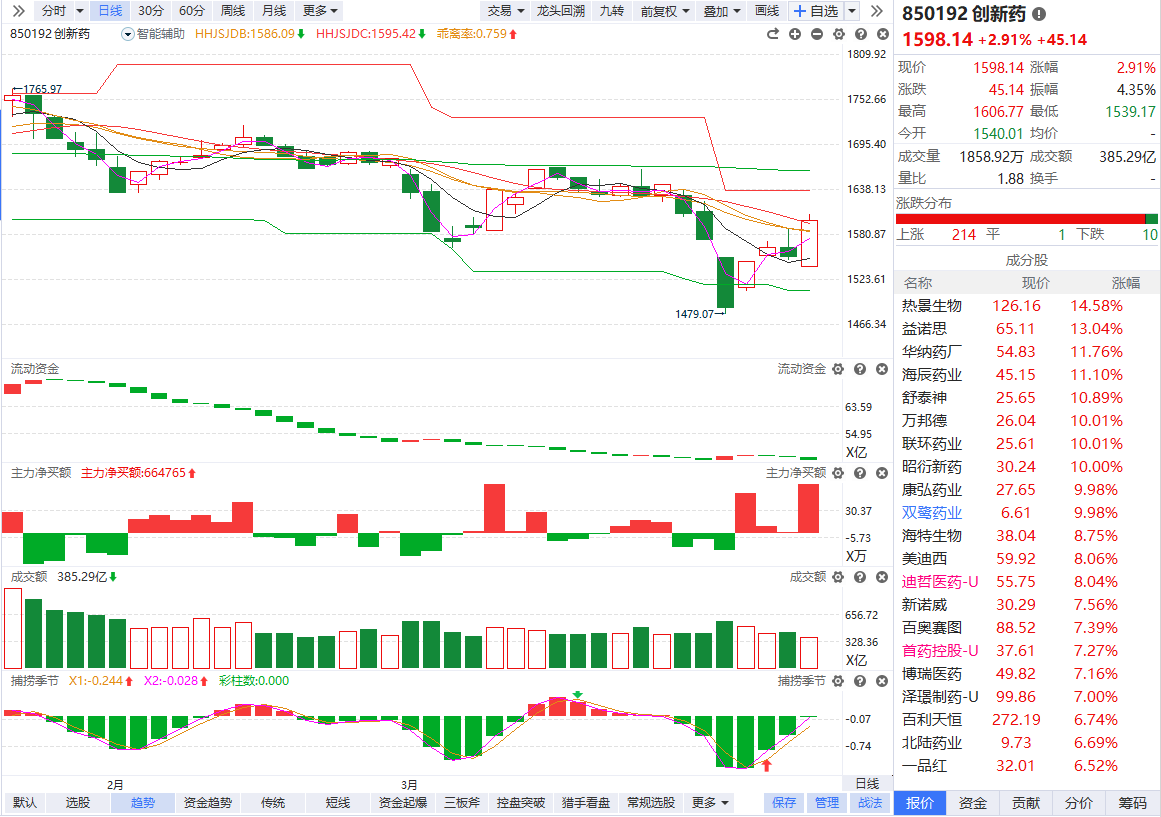
Task: Click help icon for 成交额 panel
Action: pyautogui.click(x=860, y=577)
